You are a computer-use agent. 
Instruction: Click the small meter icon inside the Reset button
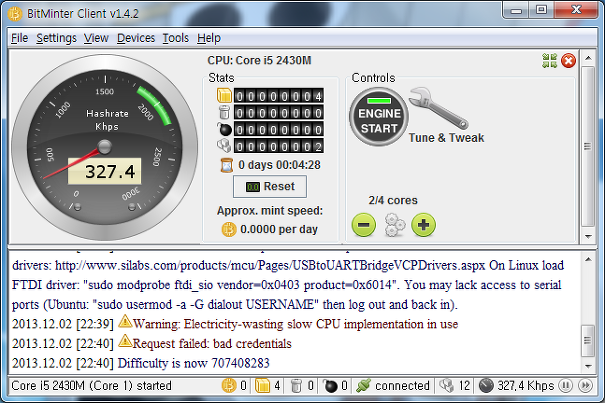click(253, 187)
